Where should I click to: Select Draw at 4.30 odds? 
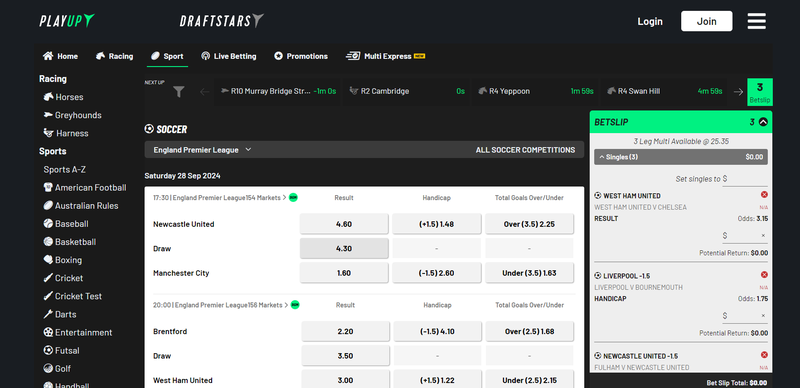[x=344, y=249]
